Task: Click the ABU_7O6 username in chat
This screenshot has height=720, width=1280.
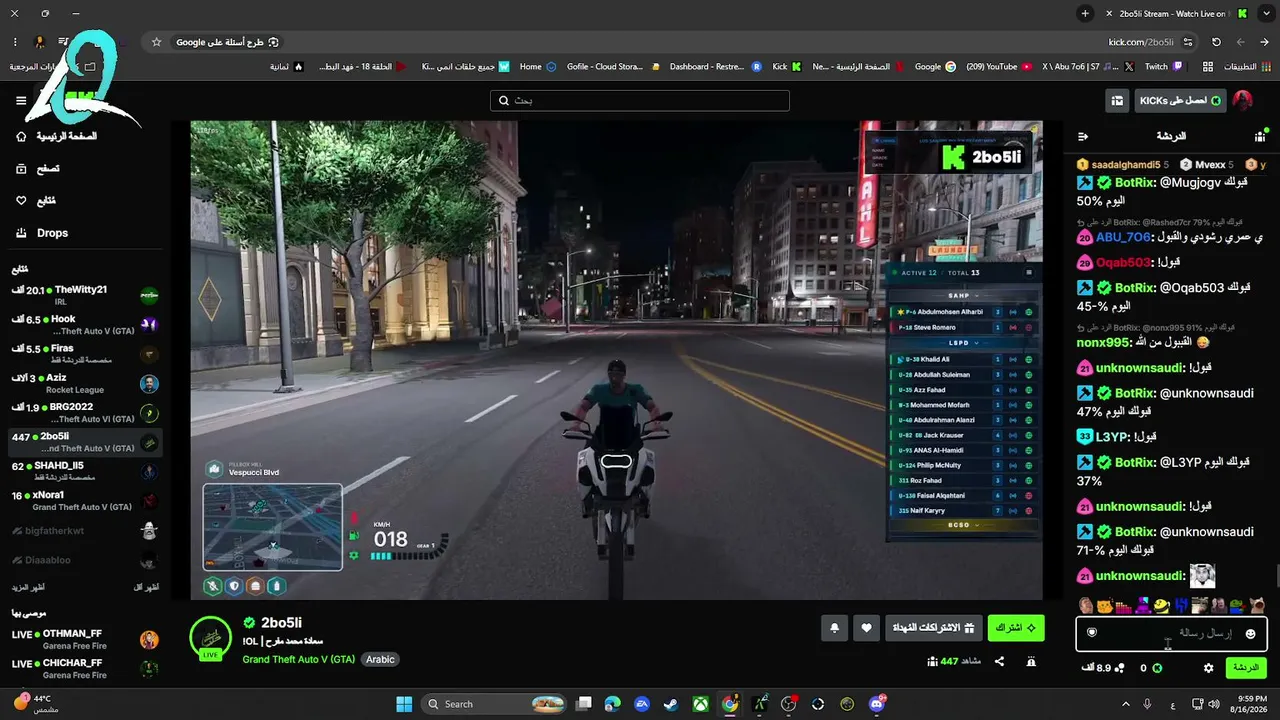Action: coord(1123,238)
